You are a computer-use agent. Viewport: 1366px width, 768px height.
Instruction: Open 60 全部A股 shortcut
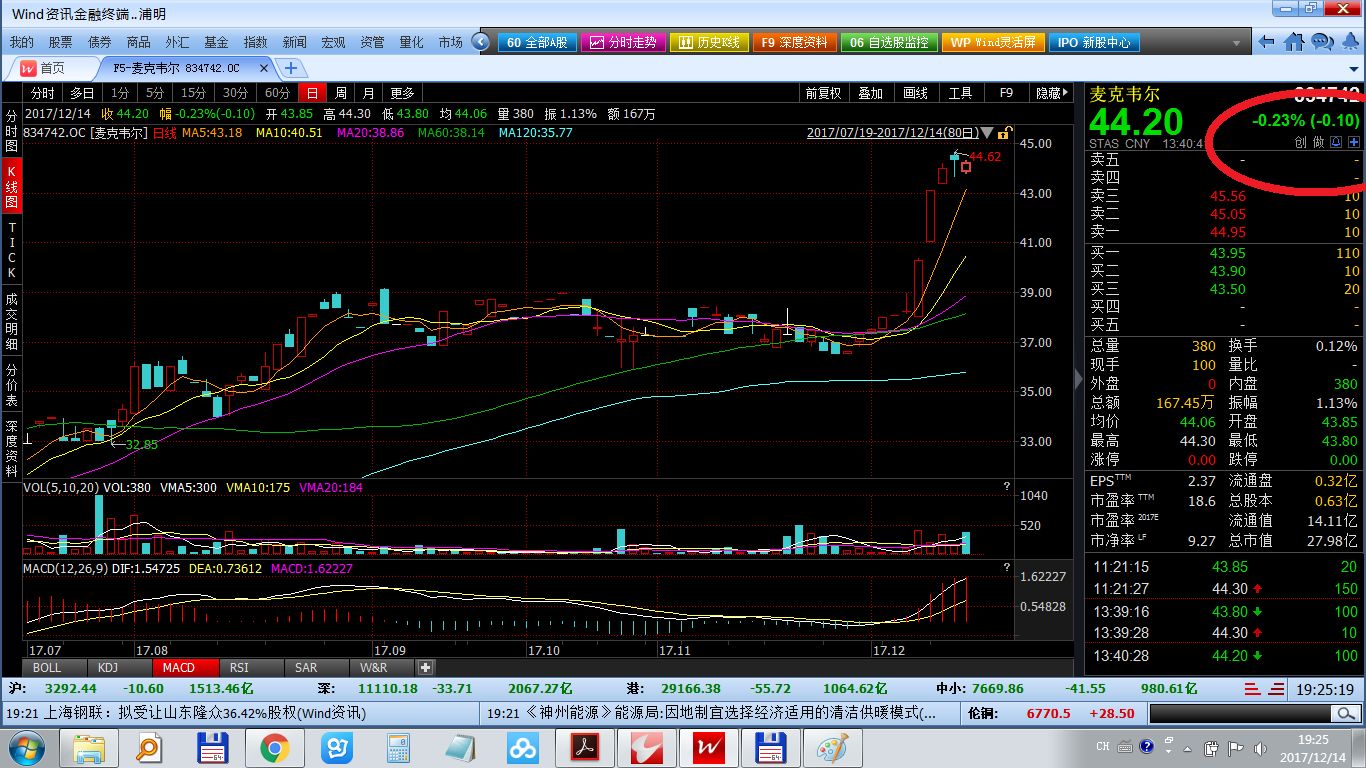(x=536, y=42)
